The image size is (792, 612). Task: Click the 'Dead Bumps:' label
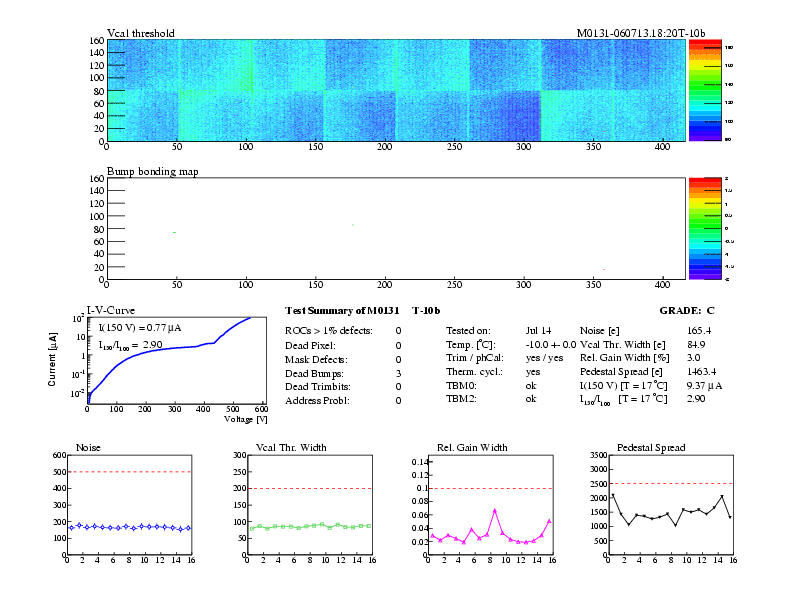(314, 374)
